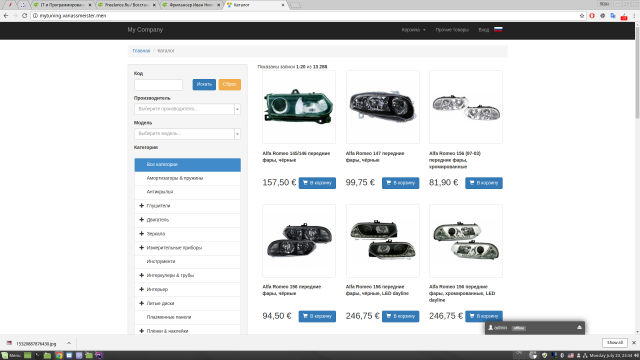Expand the Глушители category
The image size is (640, 360).
pos(141,206)
